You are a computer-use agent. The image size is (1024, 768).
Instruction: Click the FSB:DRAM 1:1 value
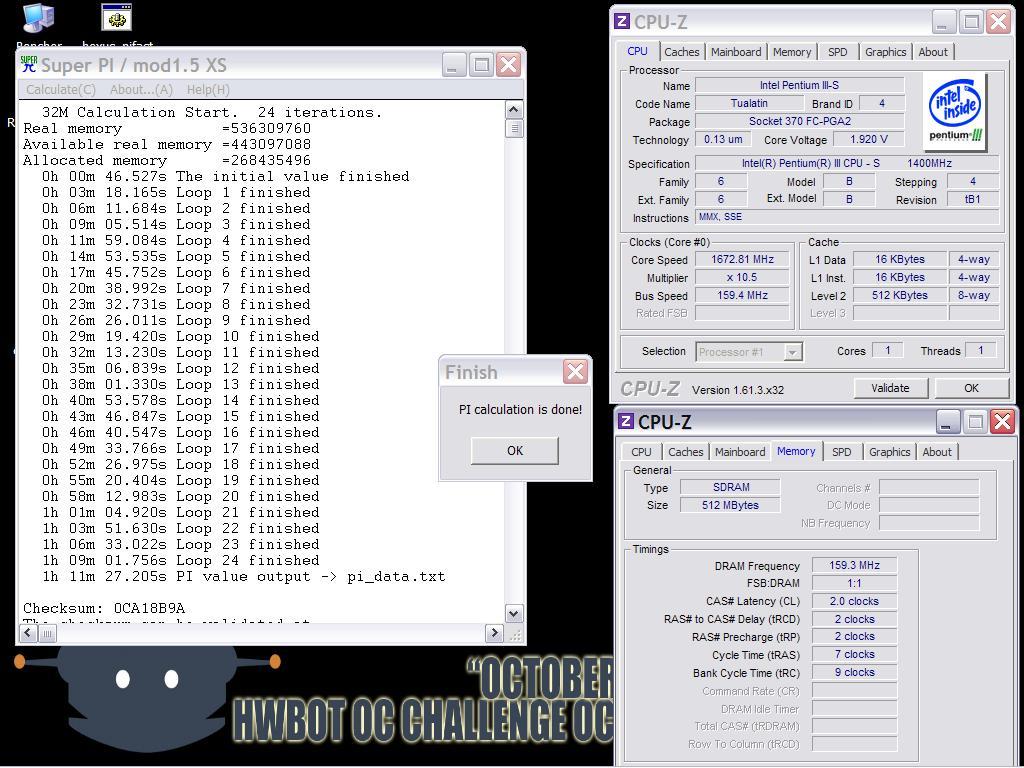[x=854, y=583]
